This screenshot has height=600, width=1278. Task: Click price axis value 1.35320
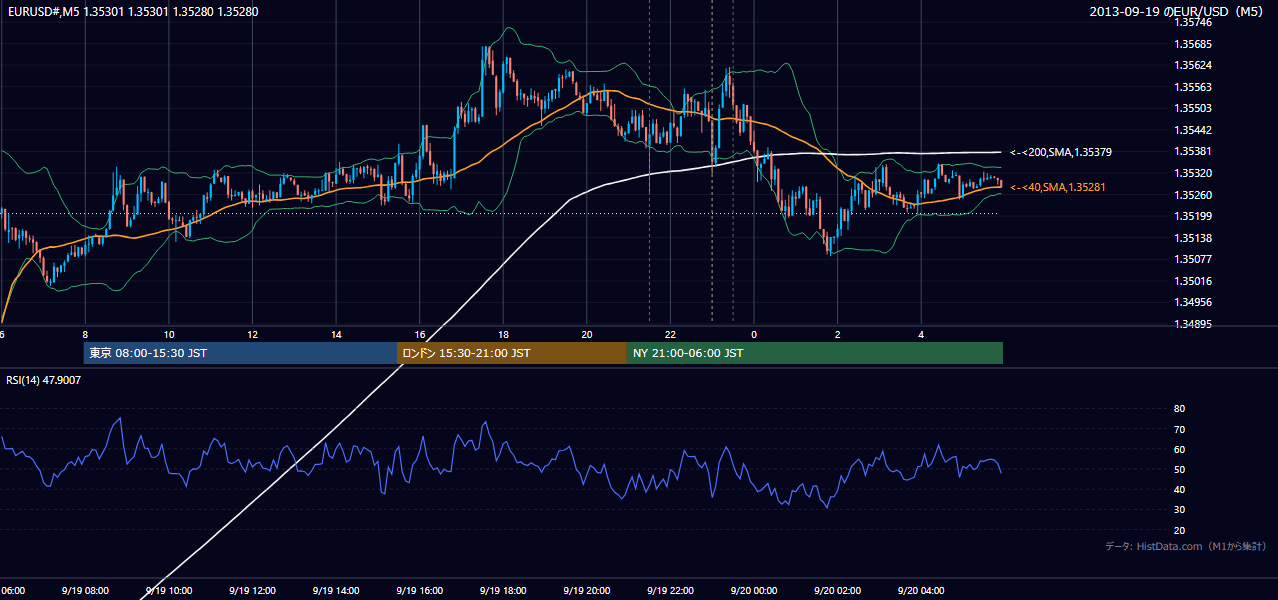click(1191, 173)
